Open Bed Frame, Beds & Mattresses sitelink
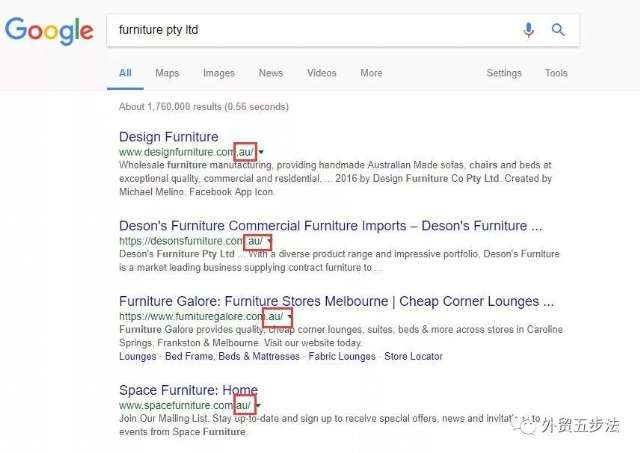The image size is (640, 453). point(232,356)
